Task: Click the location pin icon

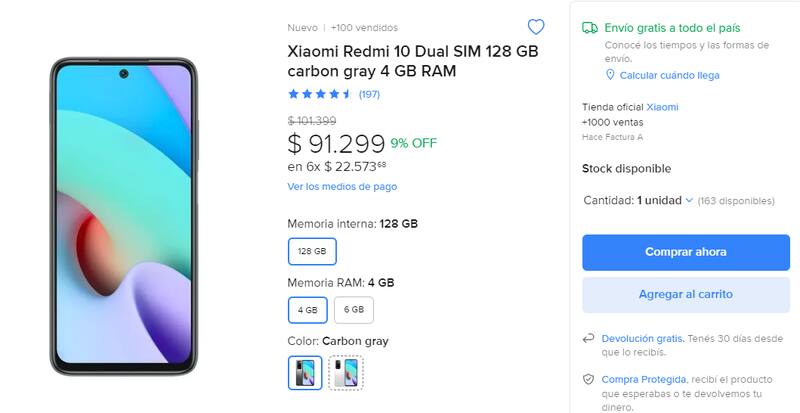Action: pos(610,75)
